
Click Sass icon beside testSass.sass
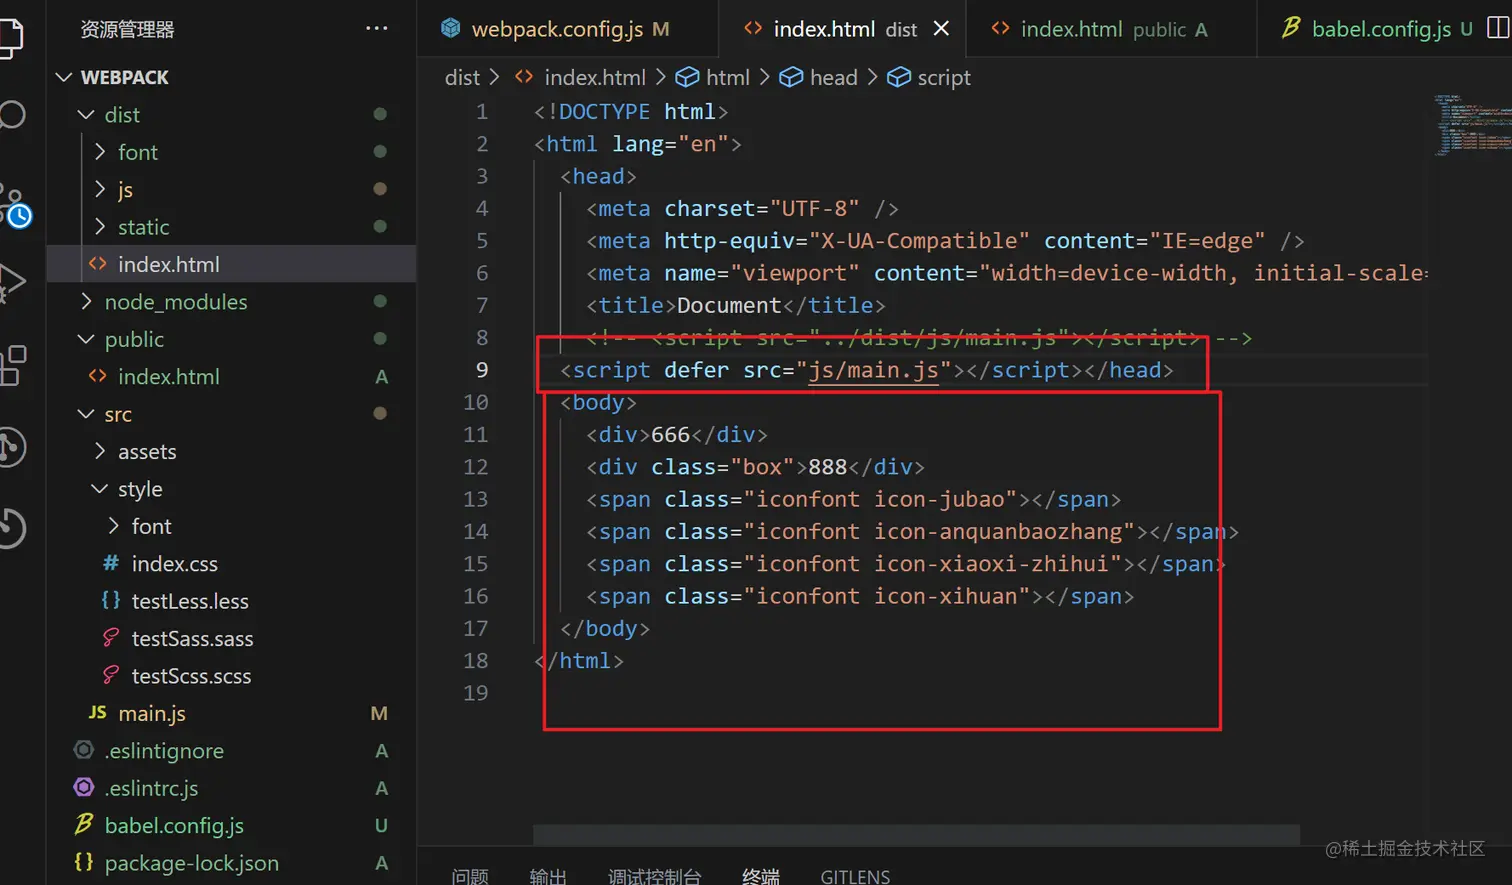coord(111,638)
